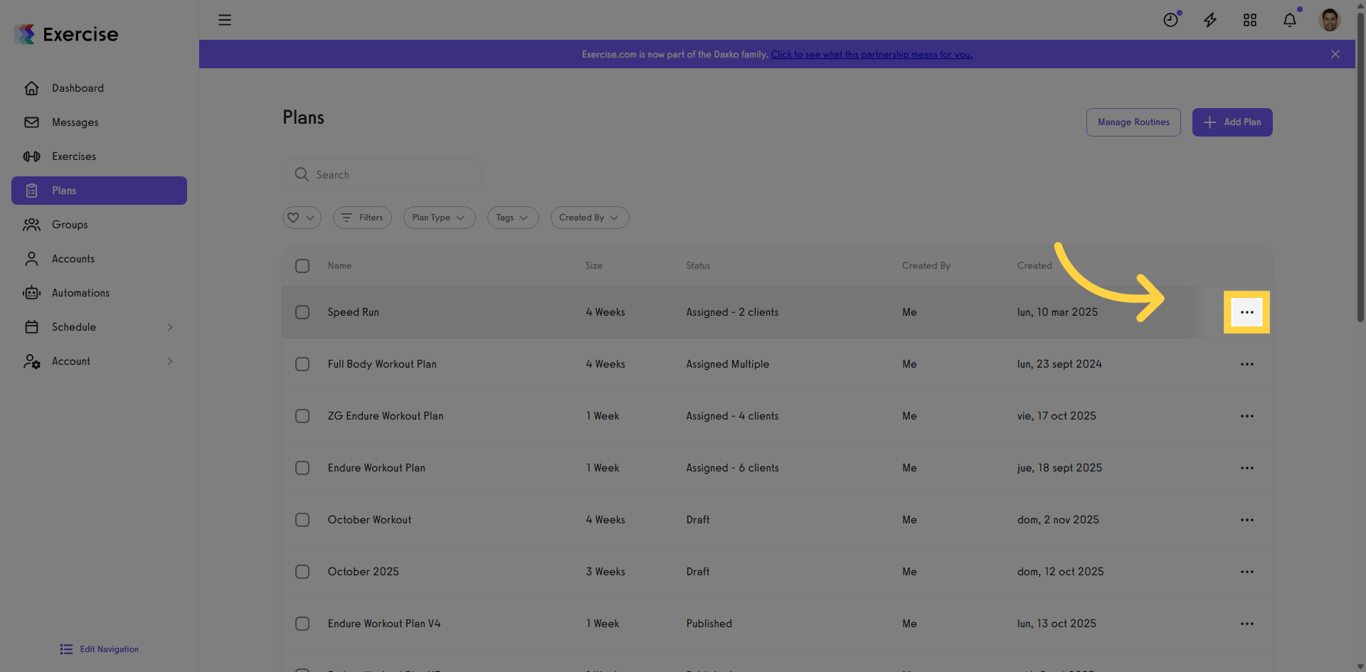Select all plans via header checkbox

pos(302,266)
